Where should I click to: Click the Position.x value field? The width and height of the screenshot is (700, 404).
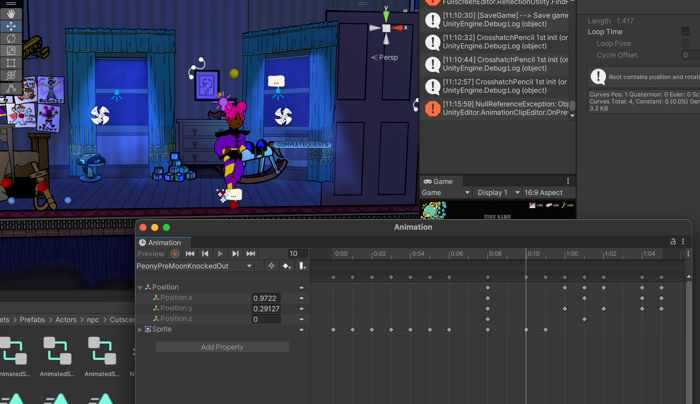tap(266, 298)
